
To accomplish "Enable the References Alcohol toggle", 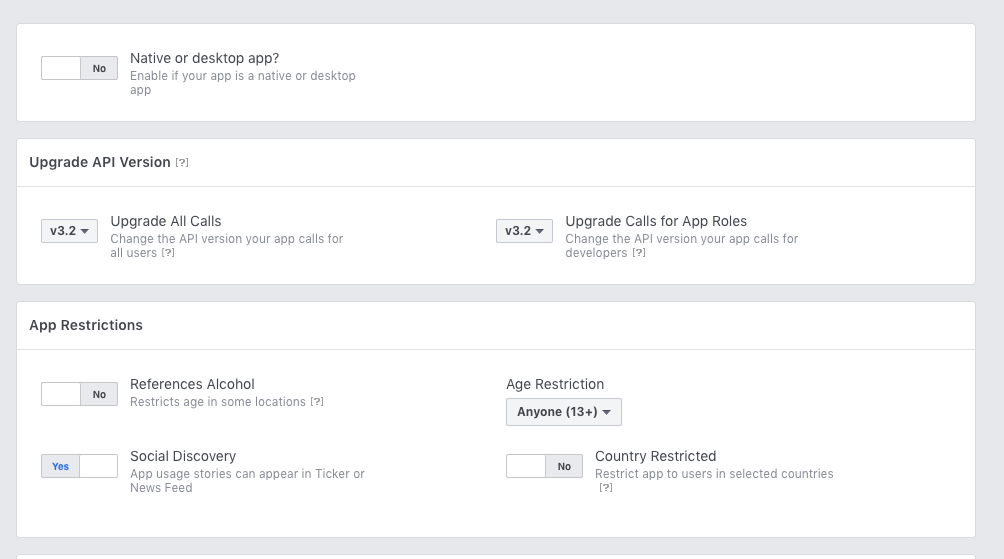I will [x=79, y=394].
